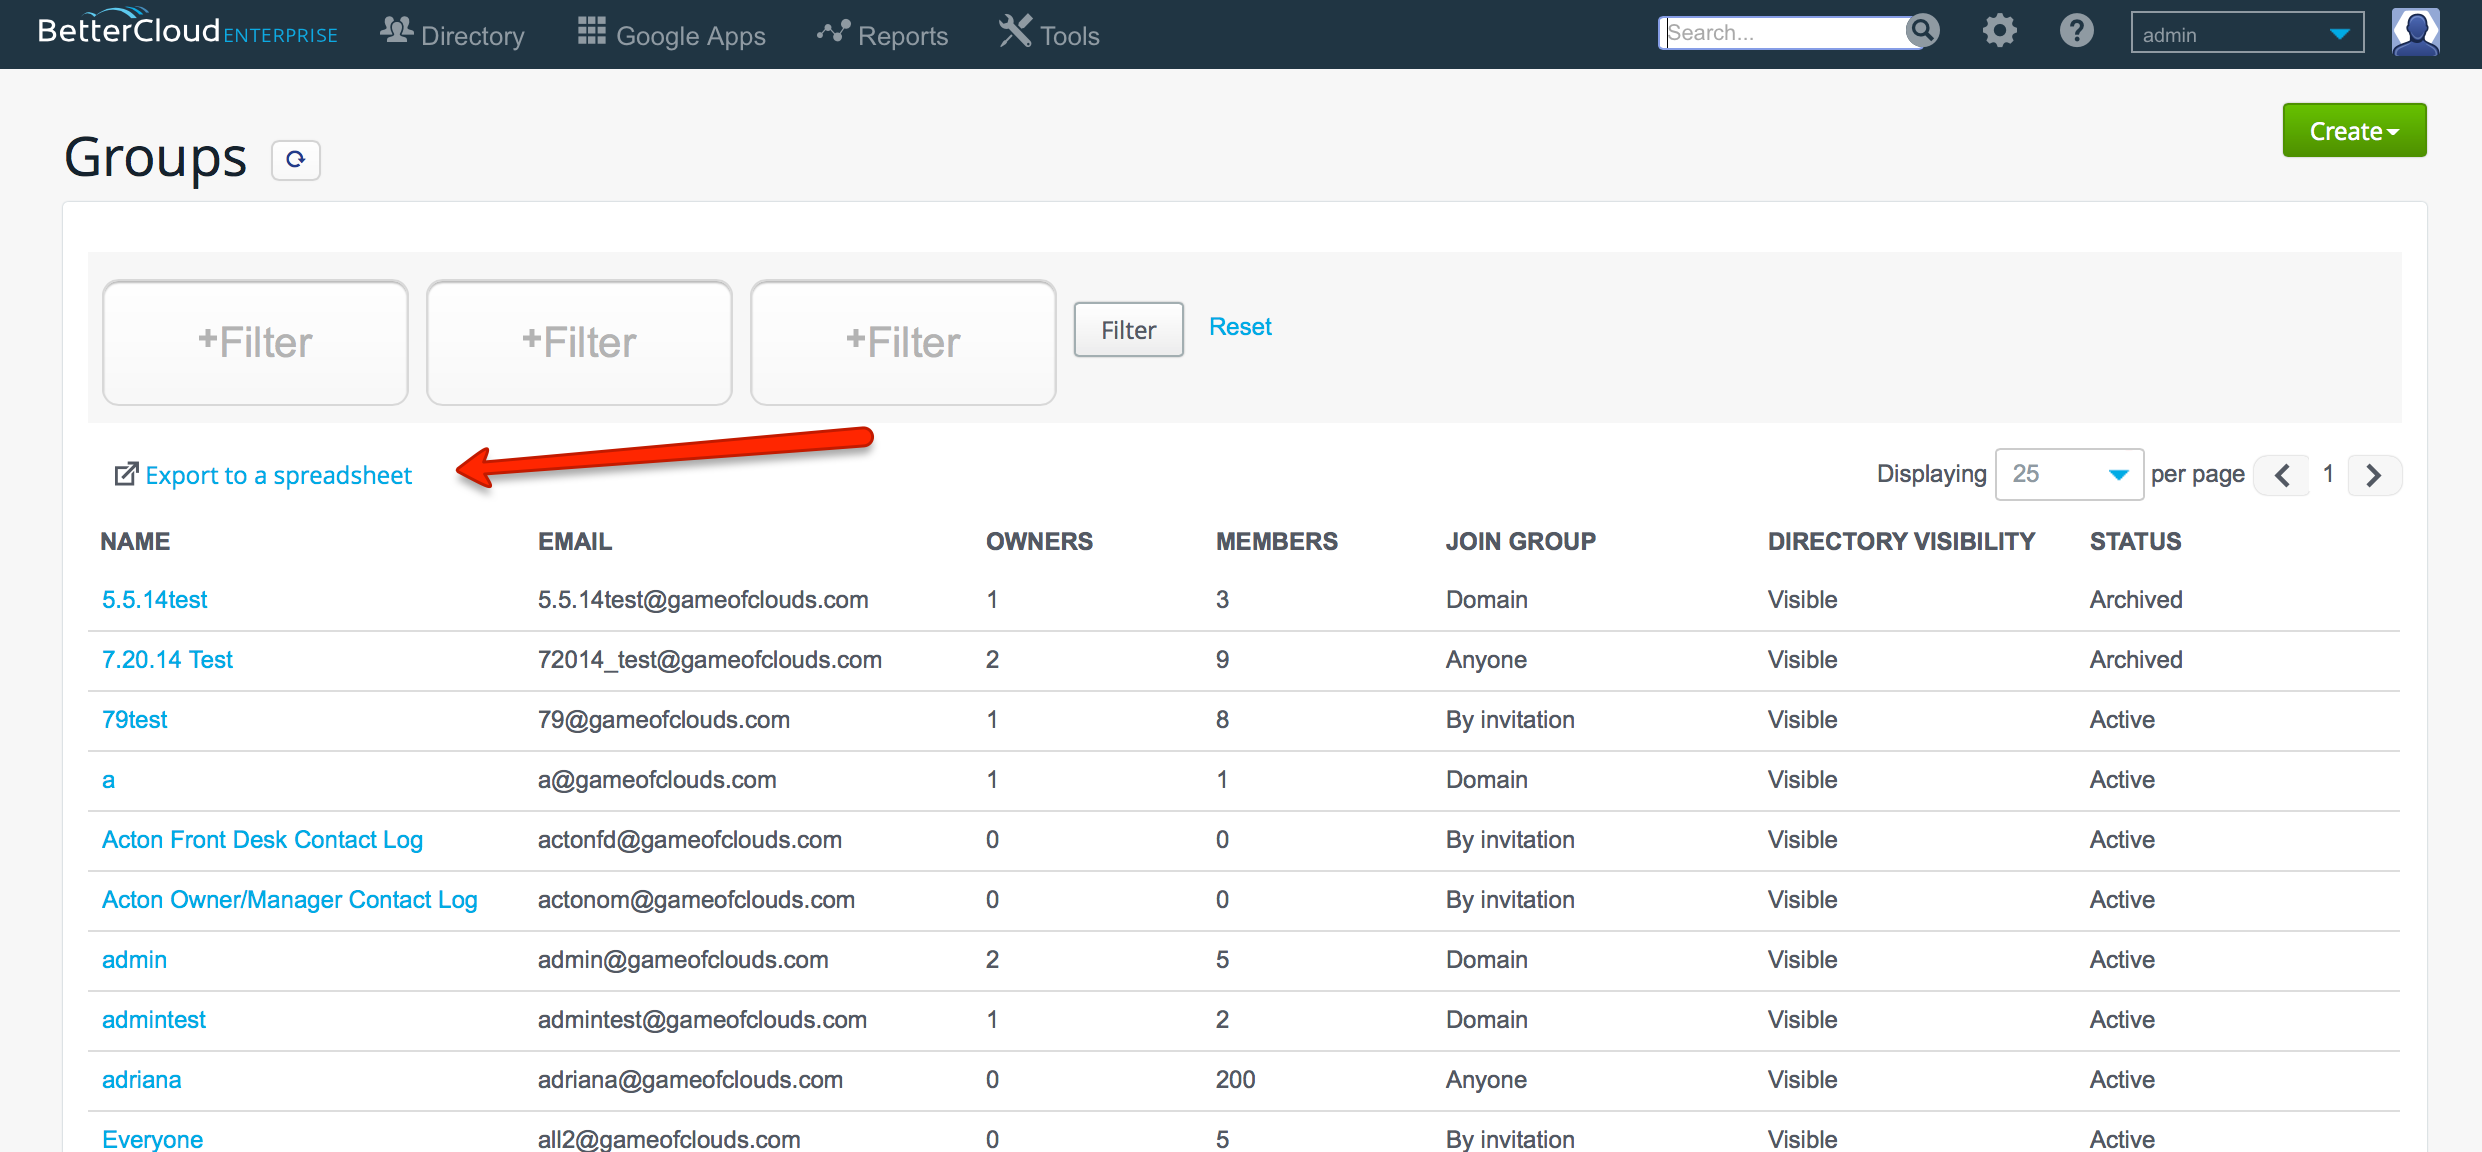Click the user avatar icon
Viewport: 2482px width, 1152px height.
2415,32
